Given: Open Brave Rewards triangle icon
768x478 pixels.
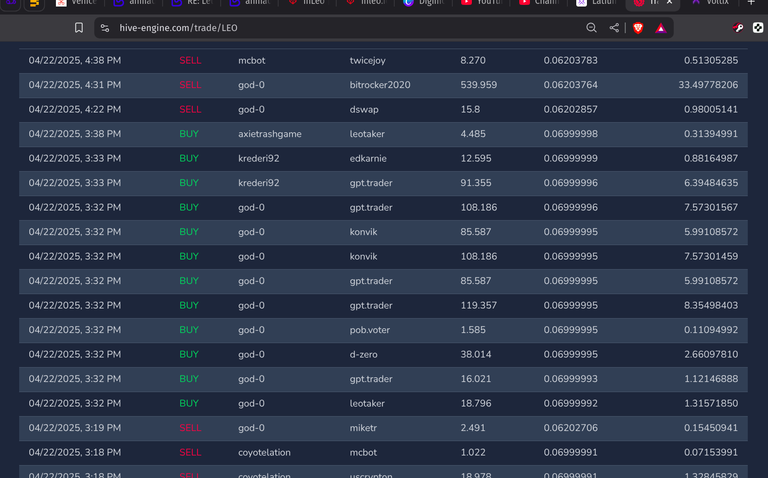Looking at the screenshot, I should click(661, 28).
